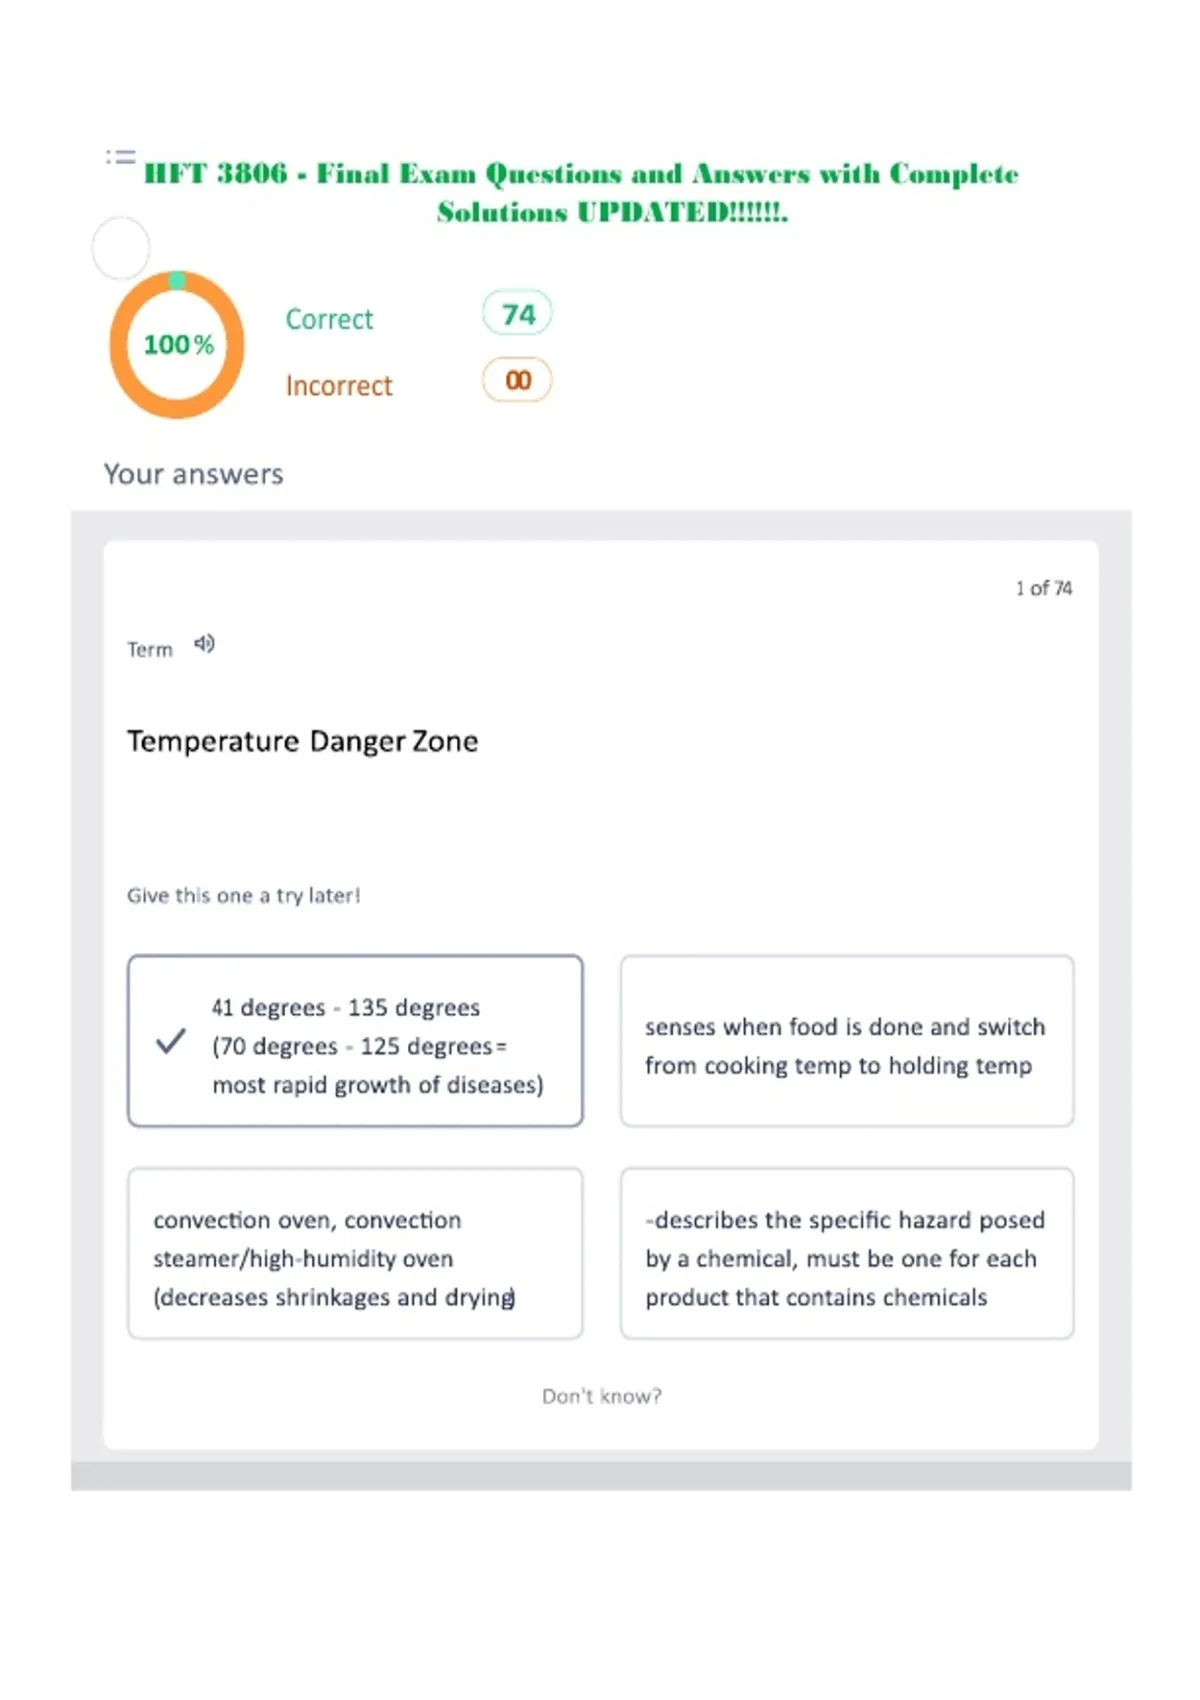Select 'describes the specific hazard posed' answer
The width and height of the screenshot is (1200, 1700).
pos(847,1253)
